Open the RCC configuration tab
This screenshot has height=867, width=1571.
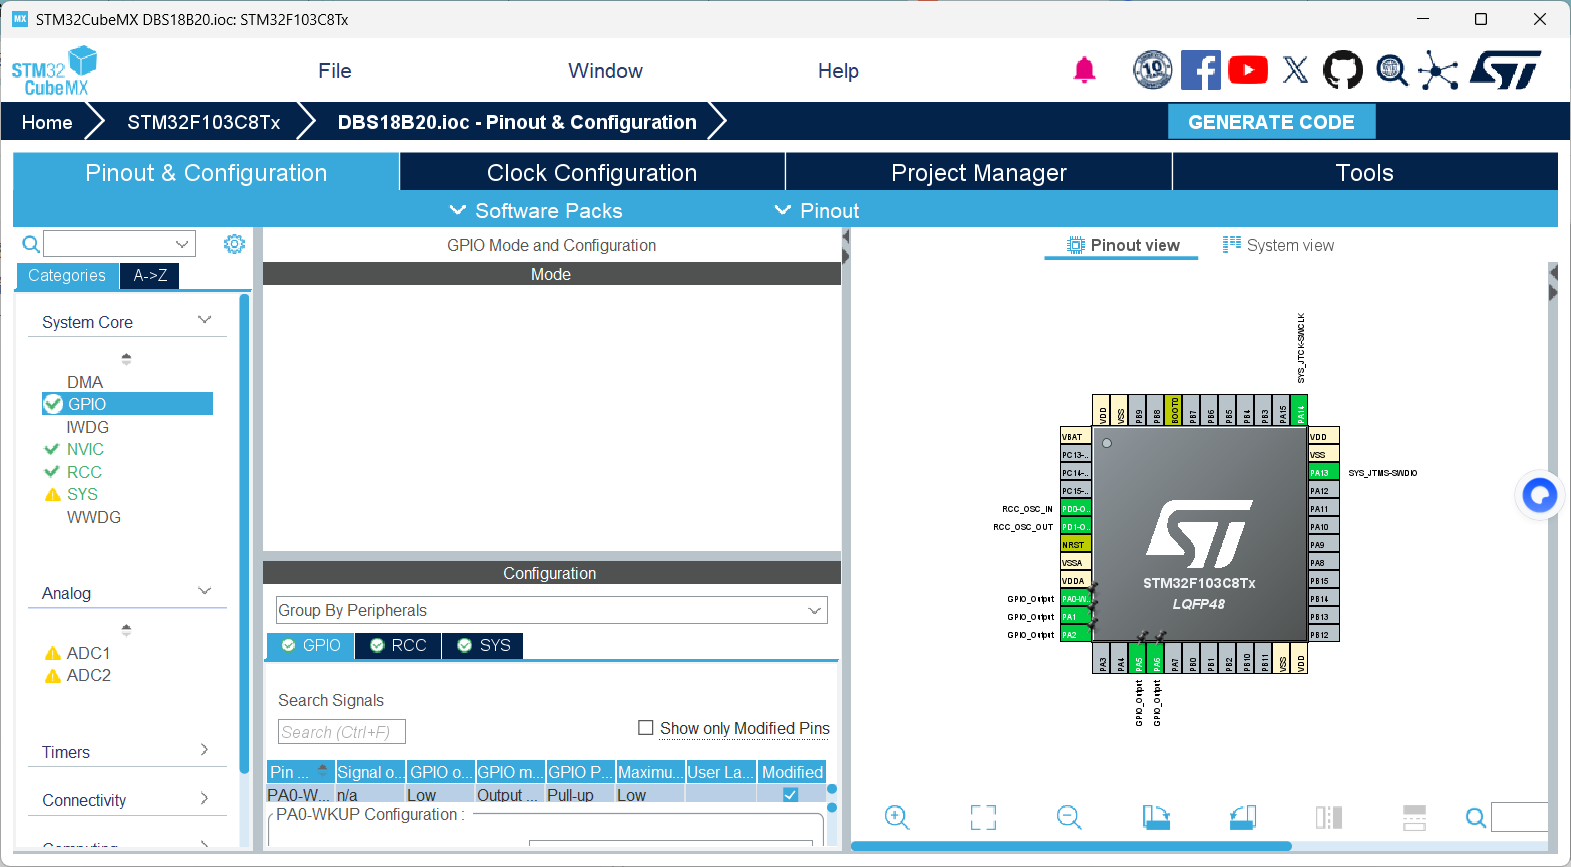398,646
